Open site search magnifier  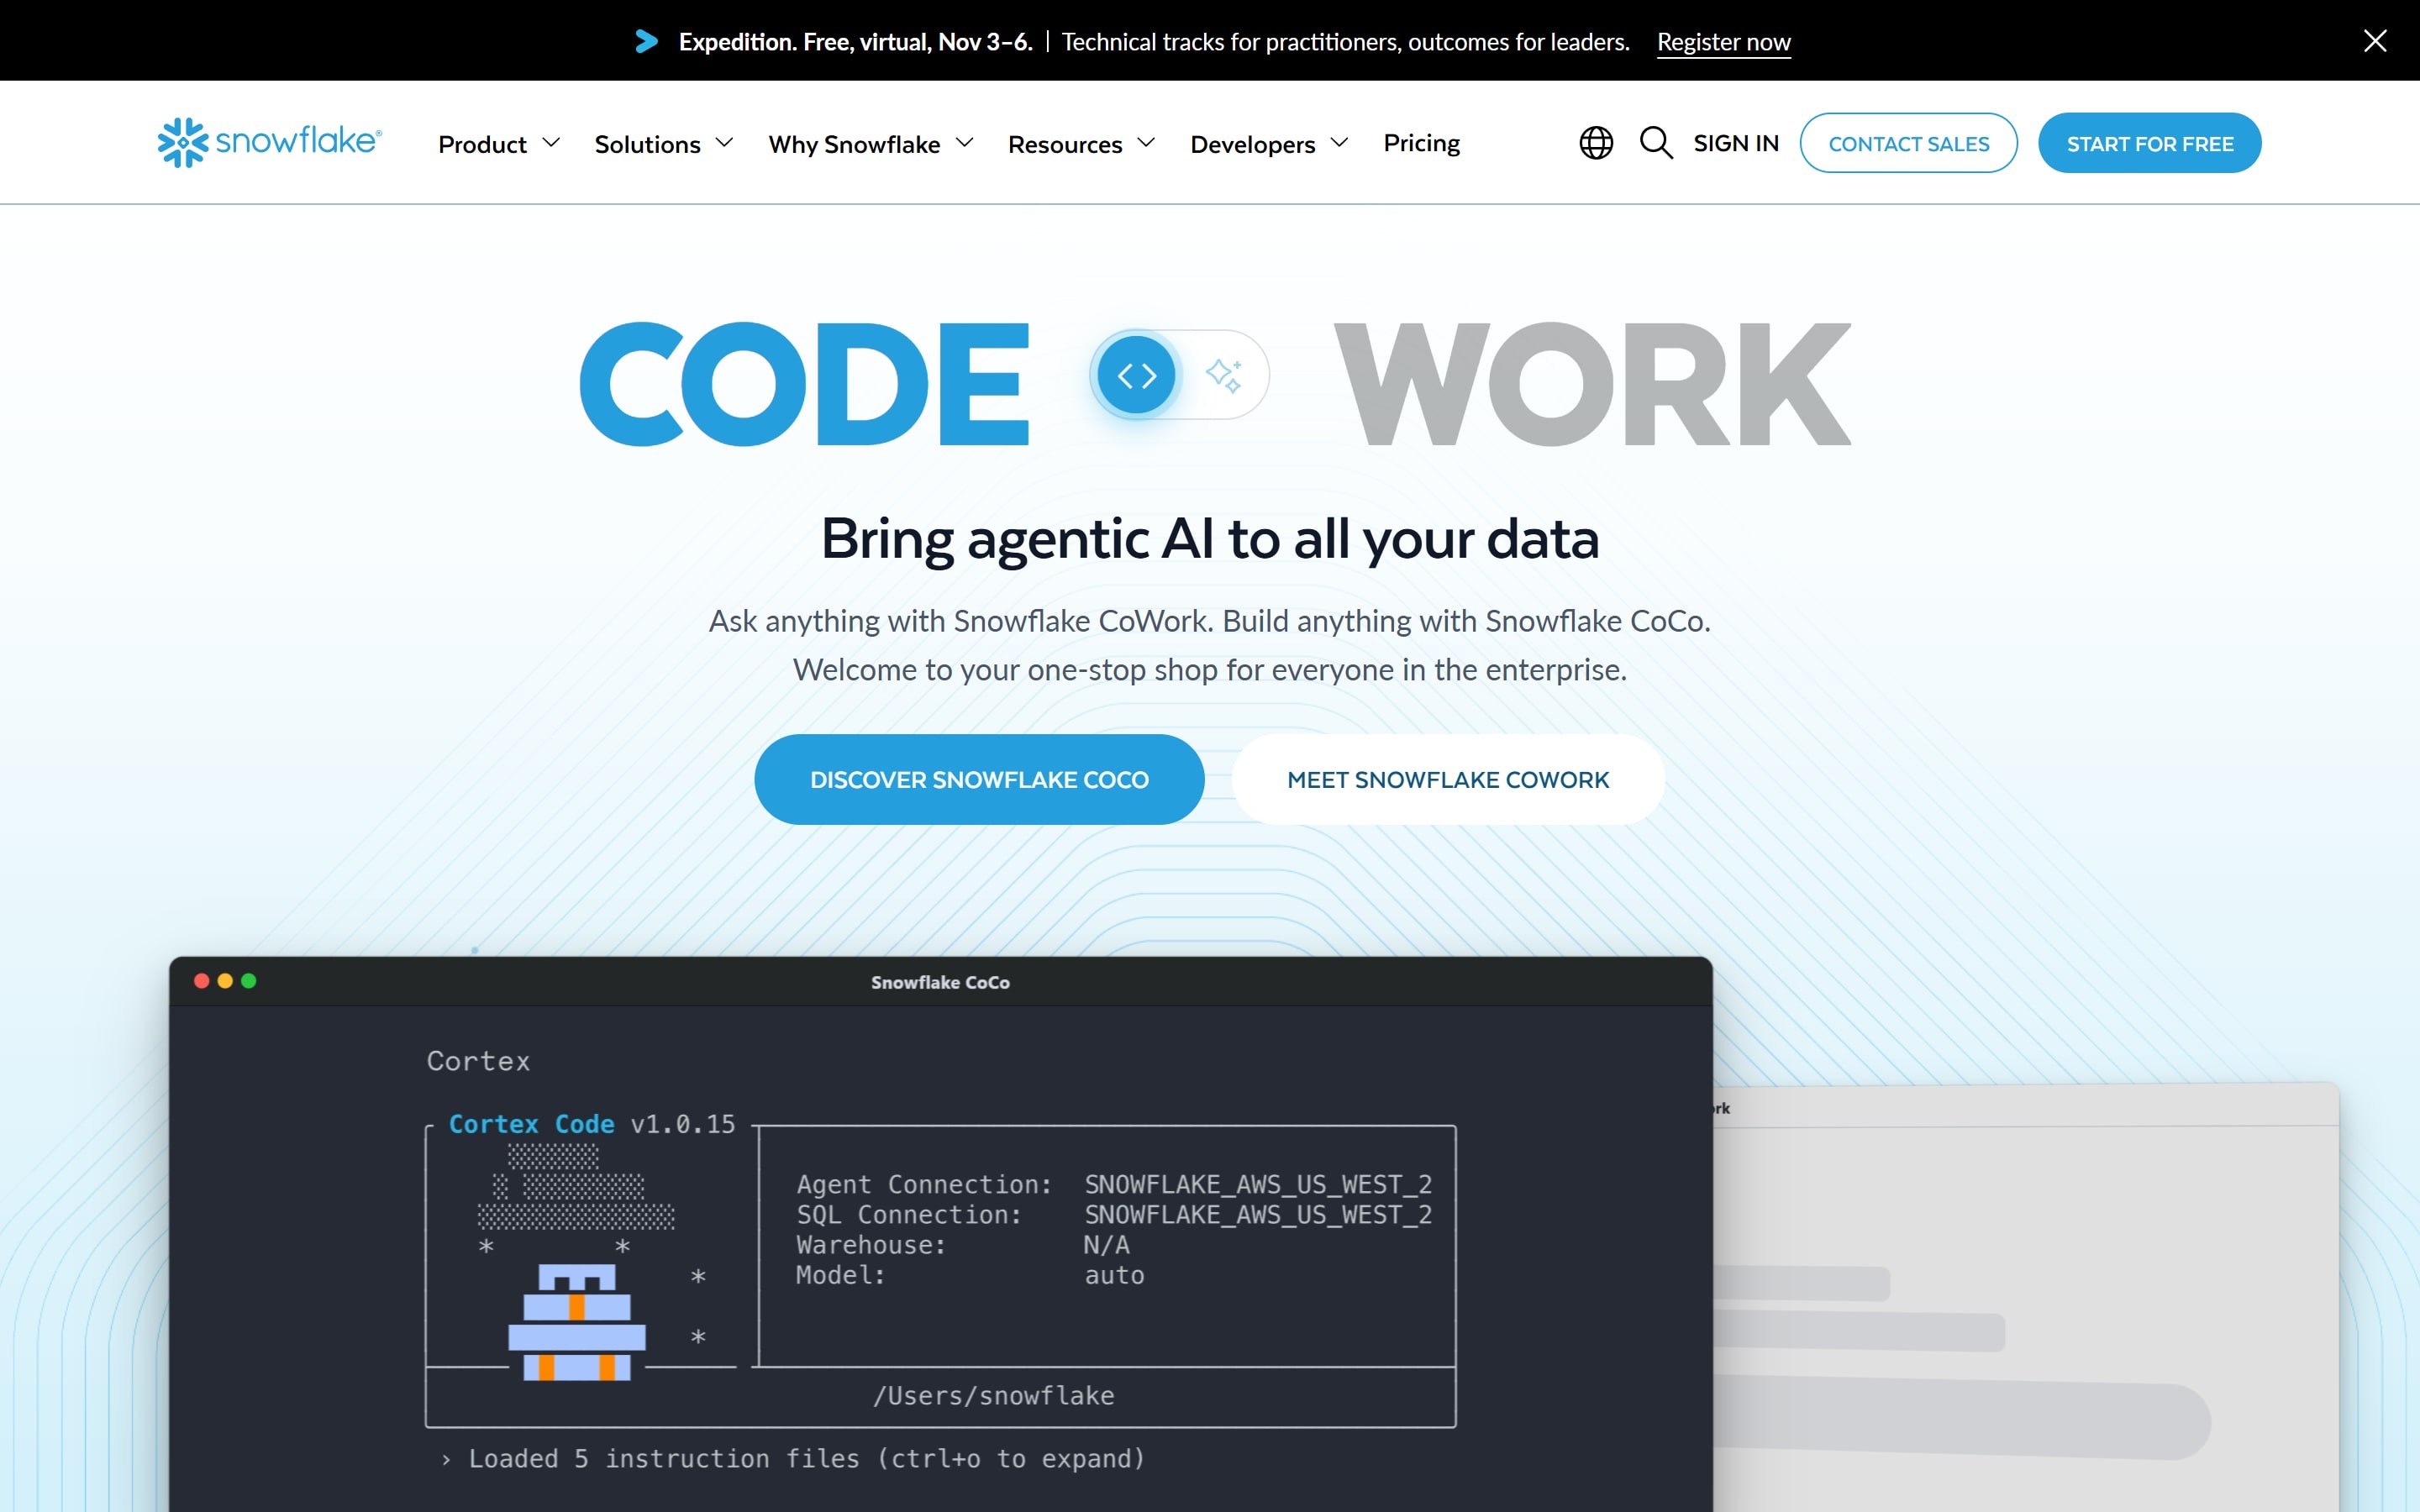point(1656,143)
